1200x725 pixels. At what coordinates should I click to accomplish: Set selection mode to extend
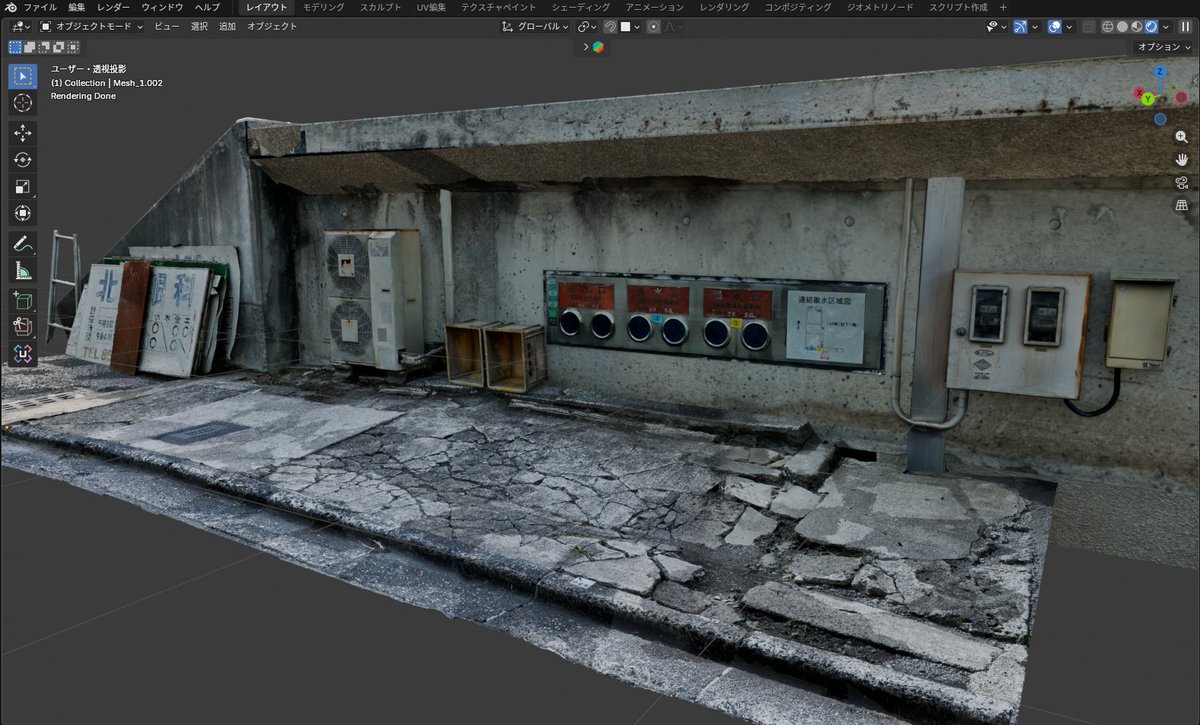pos(29,47)
